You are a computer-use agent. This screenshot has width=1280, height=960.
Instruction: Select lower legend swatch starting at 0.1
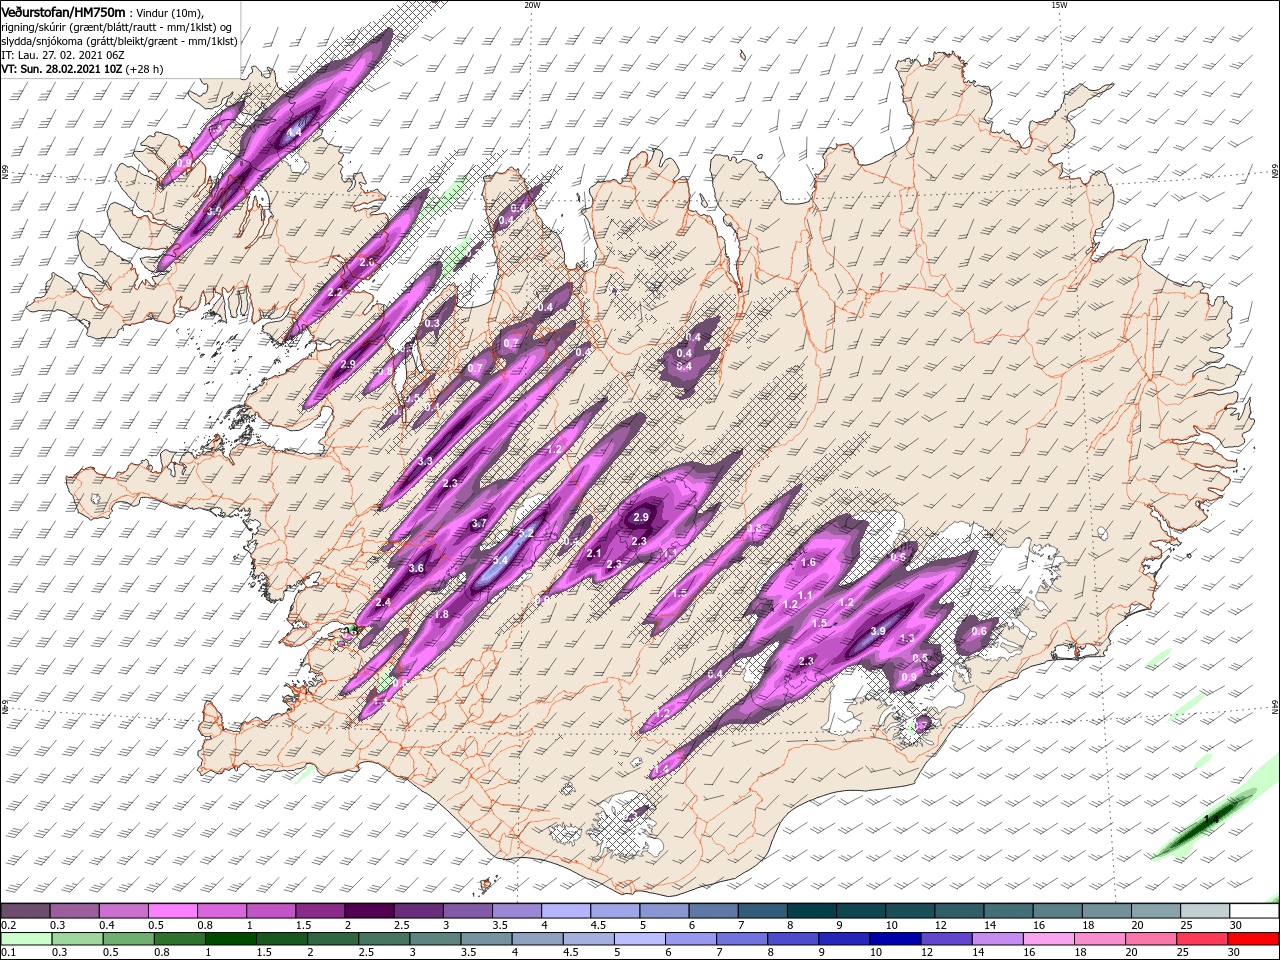click(27, 939)
